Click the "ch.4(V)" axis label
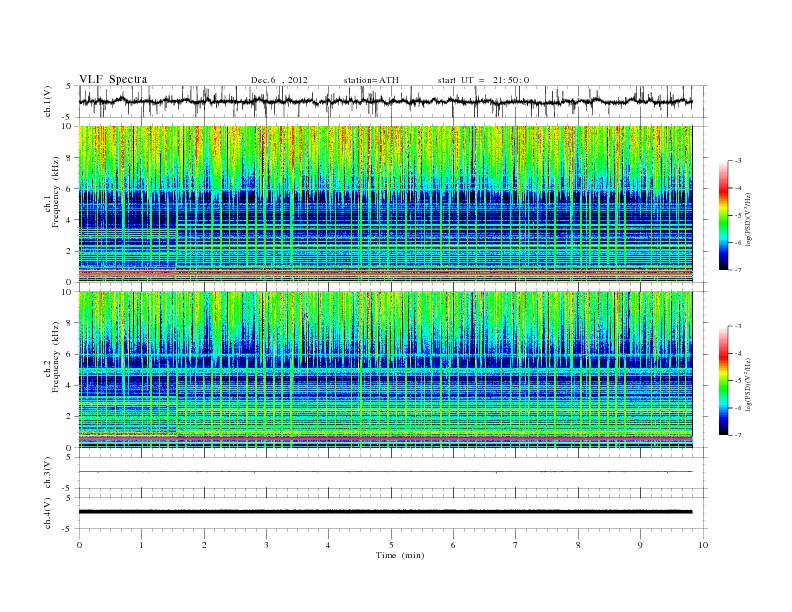Viewport: 792px width, 612px height. [x=48, y=513]
